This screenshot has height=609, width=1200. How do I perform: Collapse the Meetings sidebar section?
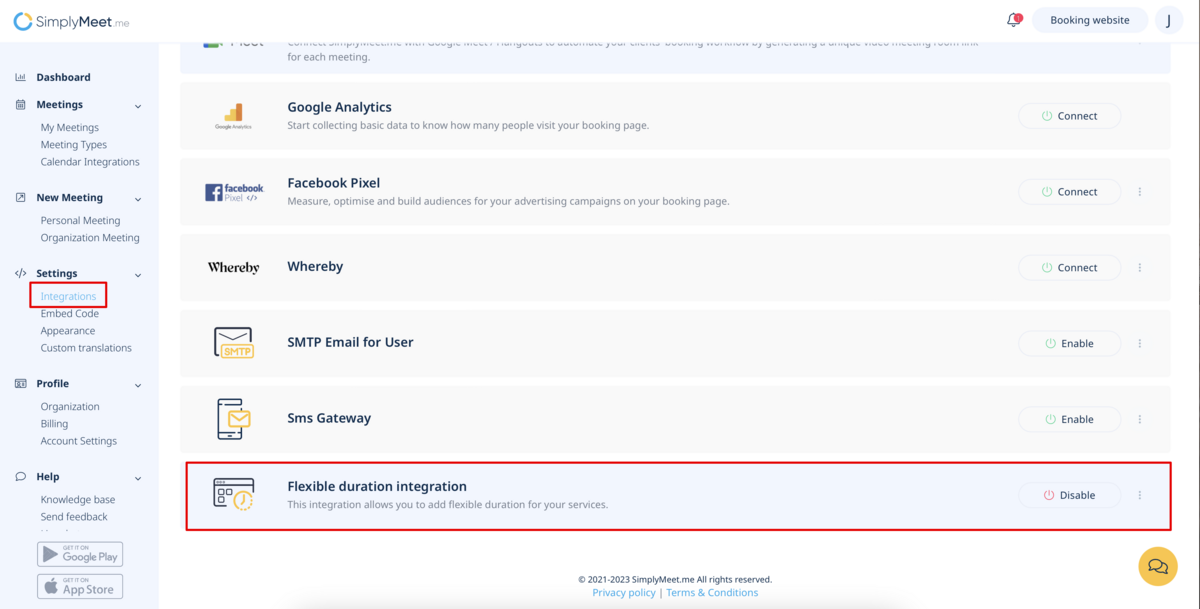(x=138, y=105)
